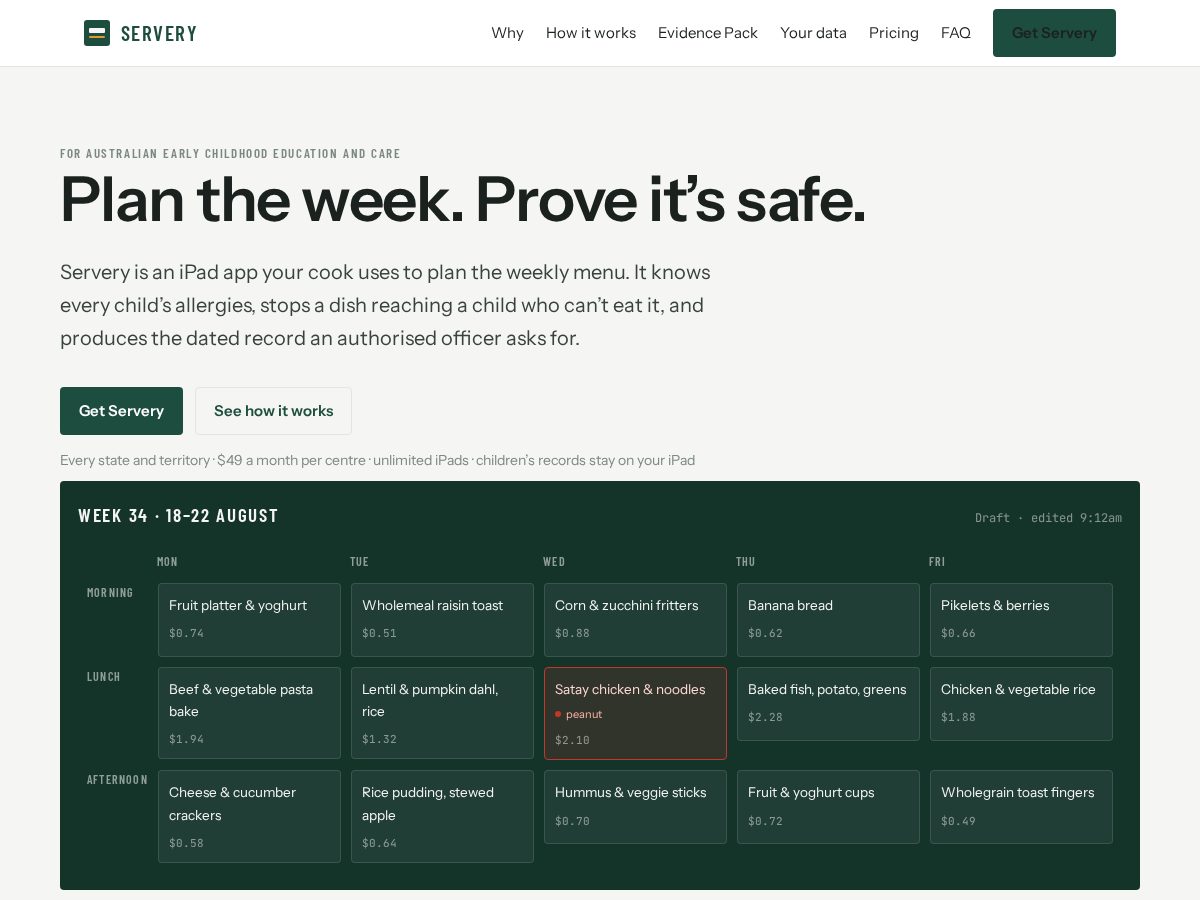
Task: Click the FRI column header
Action: tap(937, 562)
